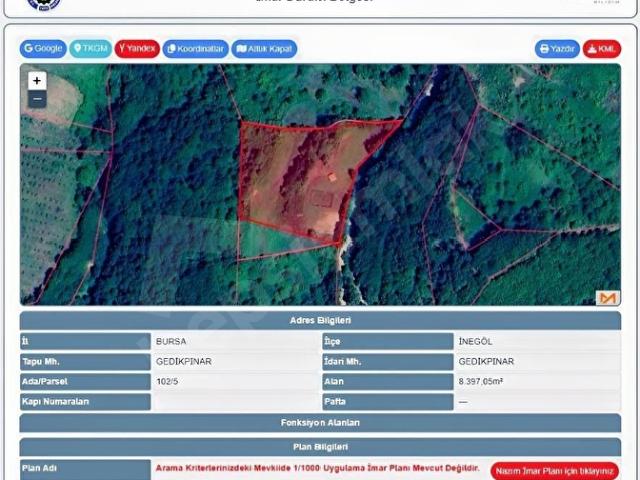
Task: Open Nazım İmar Planı için tıklayınız link
Action: [555, 471]
